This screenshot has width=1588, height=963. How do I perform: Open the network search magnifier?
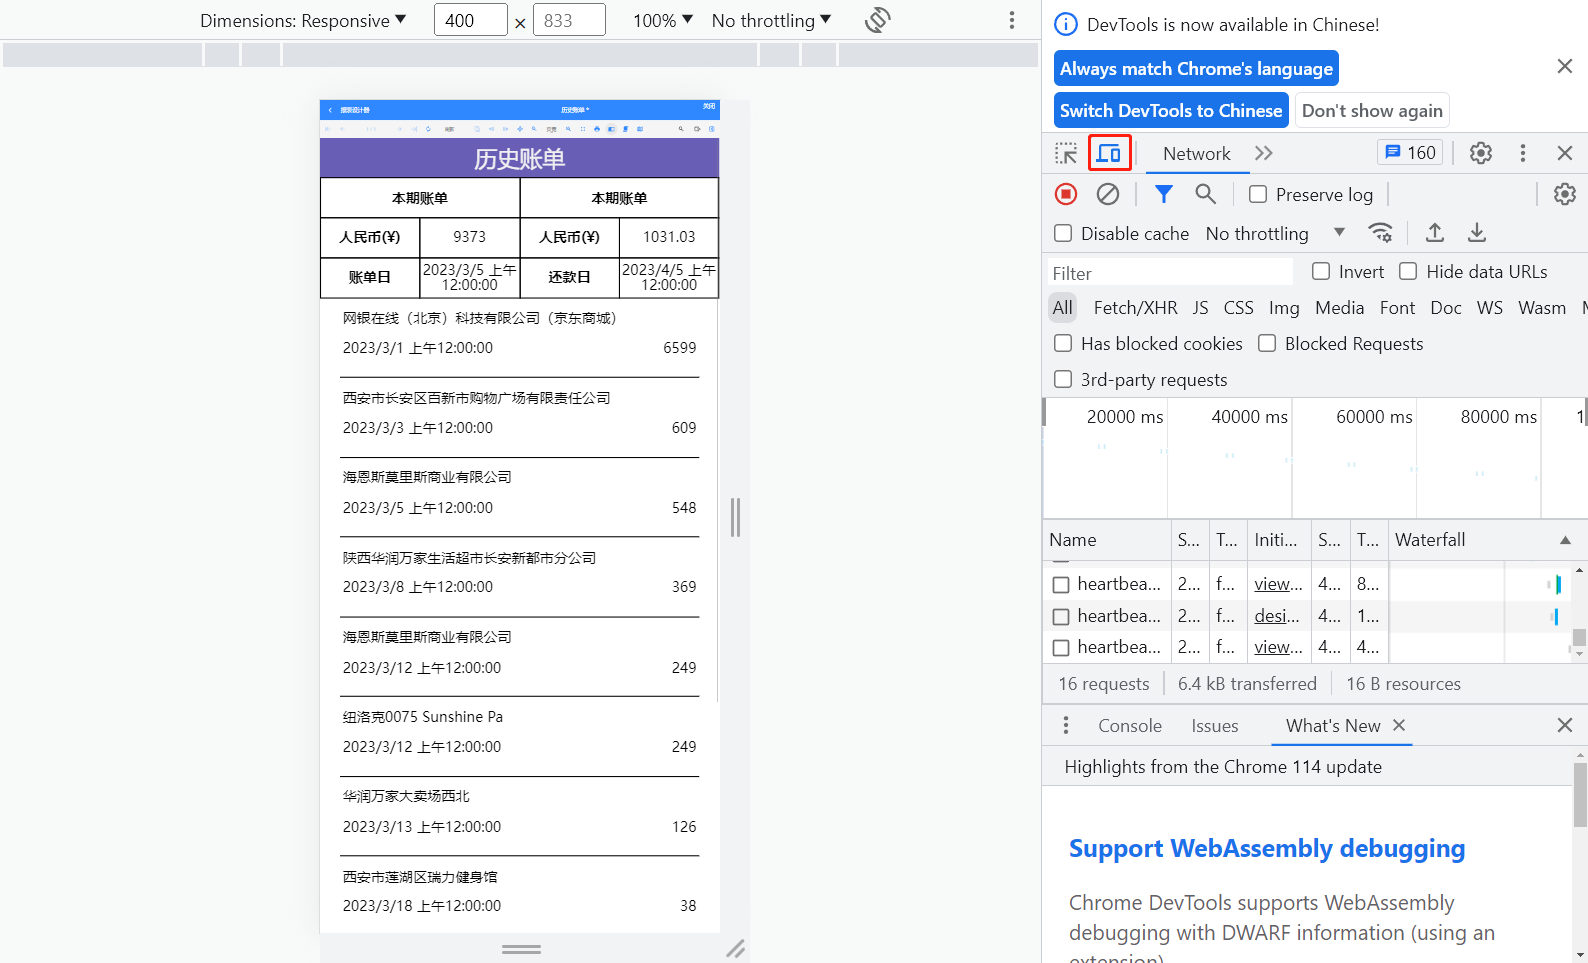tap(1206, 194)
